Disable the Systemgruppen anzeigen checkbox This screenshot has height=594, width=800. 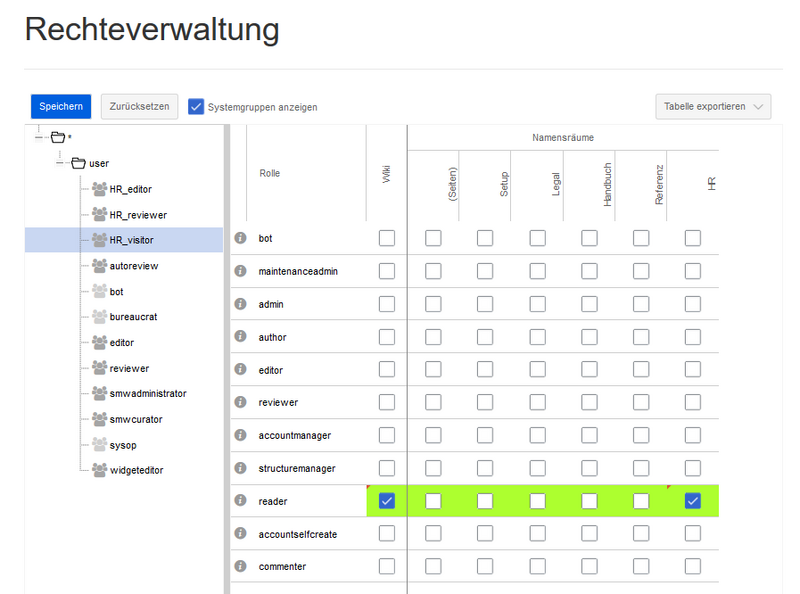pyautogui.click(x=196, y=106)
